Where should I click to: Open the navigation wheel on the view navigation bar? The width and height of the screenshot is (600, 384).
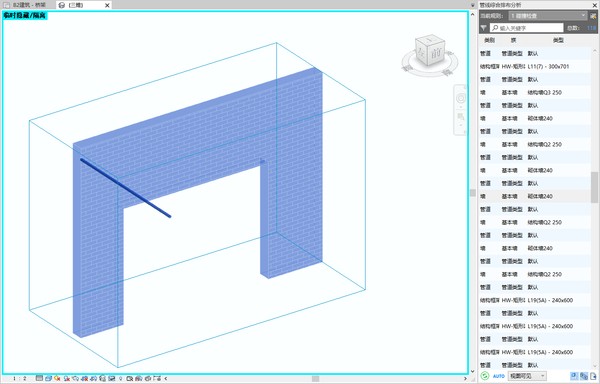coord(461,98)
